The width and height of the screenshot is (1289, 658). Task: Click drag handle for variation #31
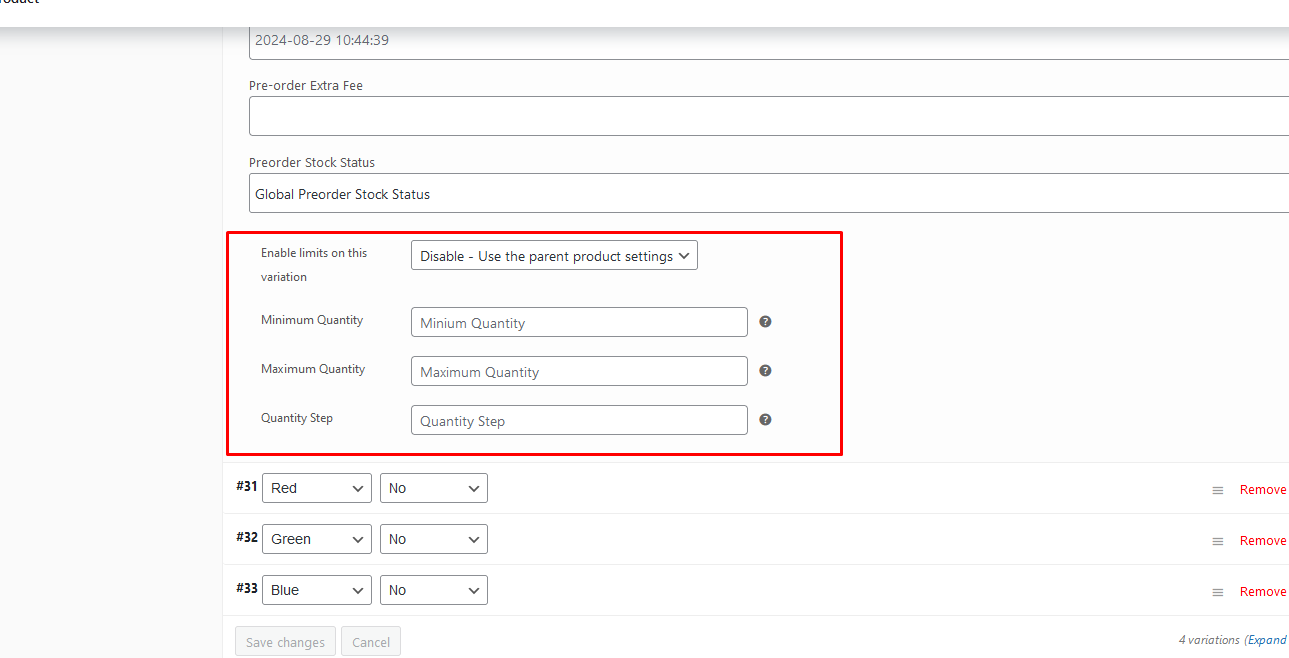(x=1217, y=490)
